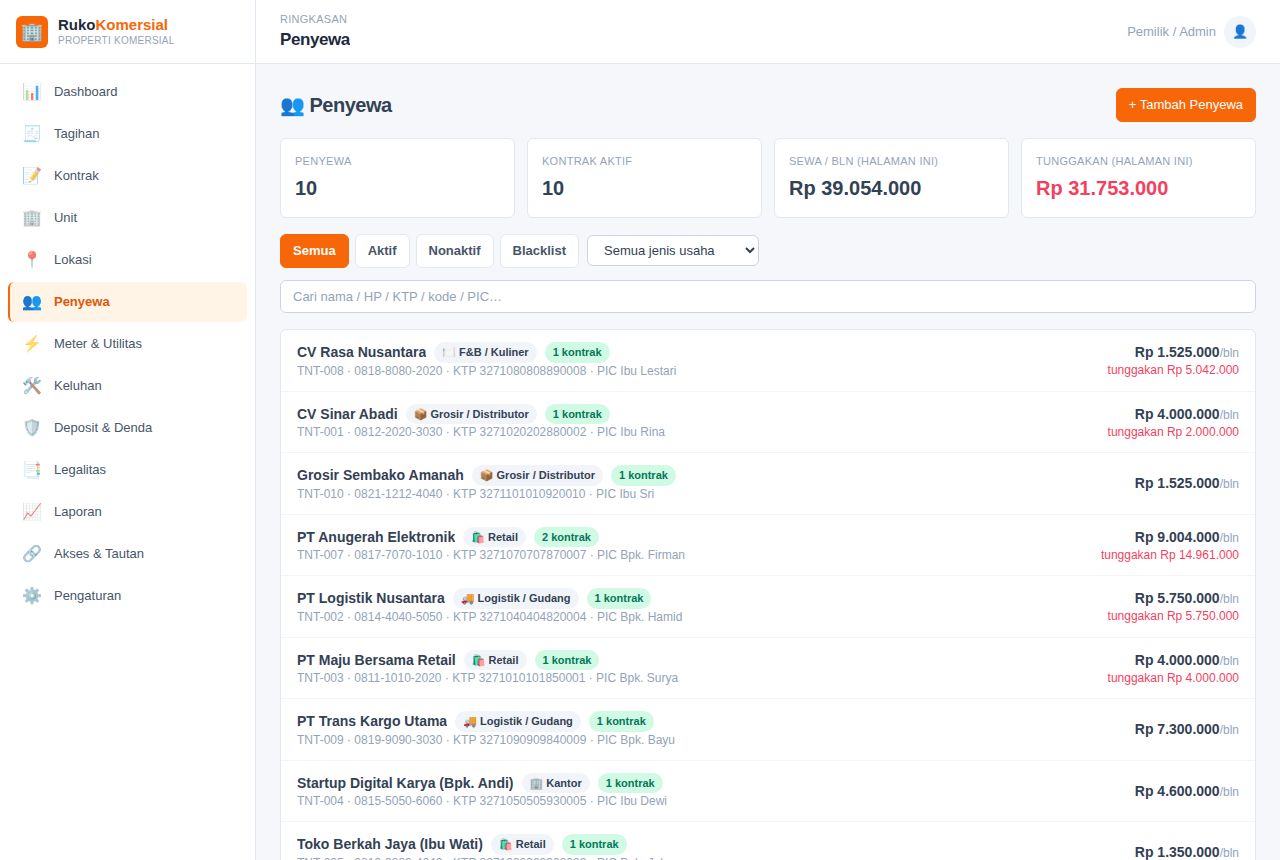Click the Retail tag on PT Maju Bersama Retail
The width and height of the screenshot is (1280, 860).
[495, 660]
